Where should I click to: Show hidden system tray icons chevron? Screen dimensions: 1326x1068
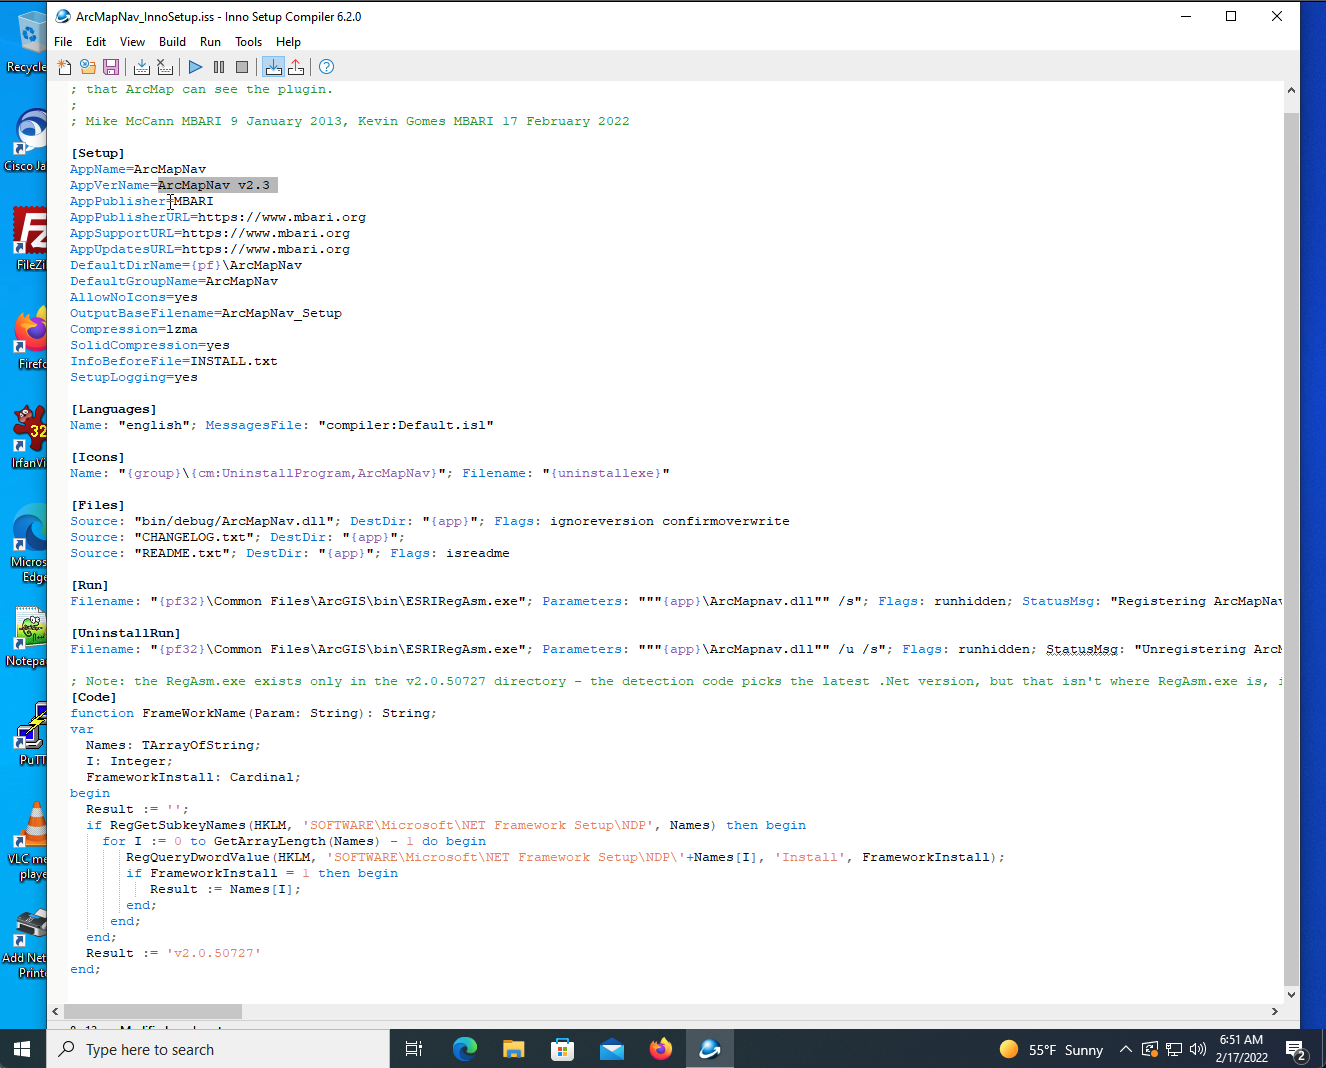tap(1125, 1049)
